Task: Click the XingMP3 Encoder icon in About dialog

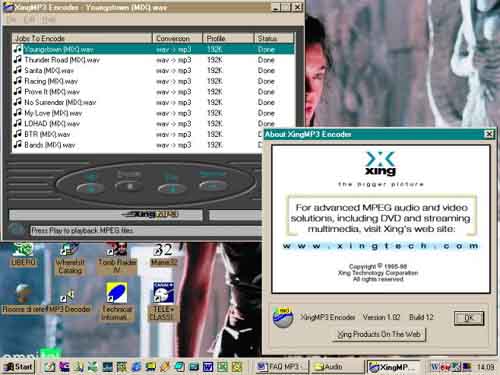Action: tap(283, 317)
